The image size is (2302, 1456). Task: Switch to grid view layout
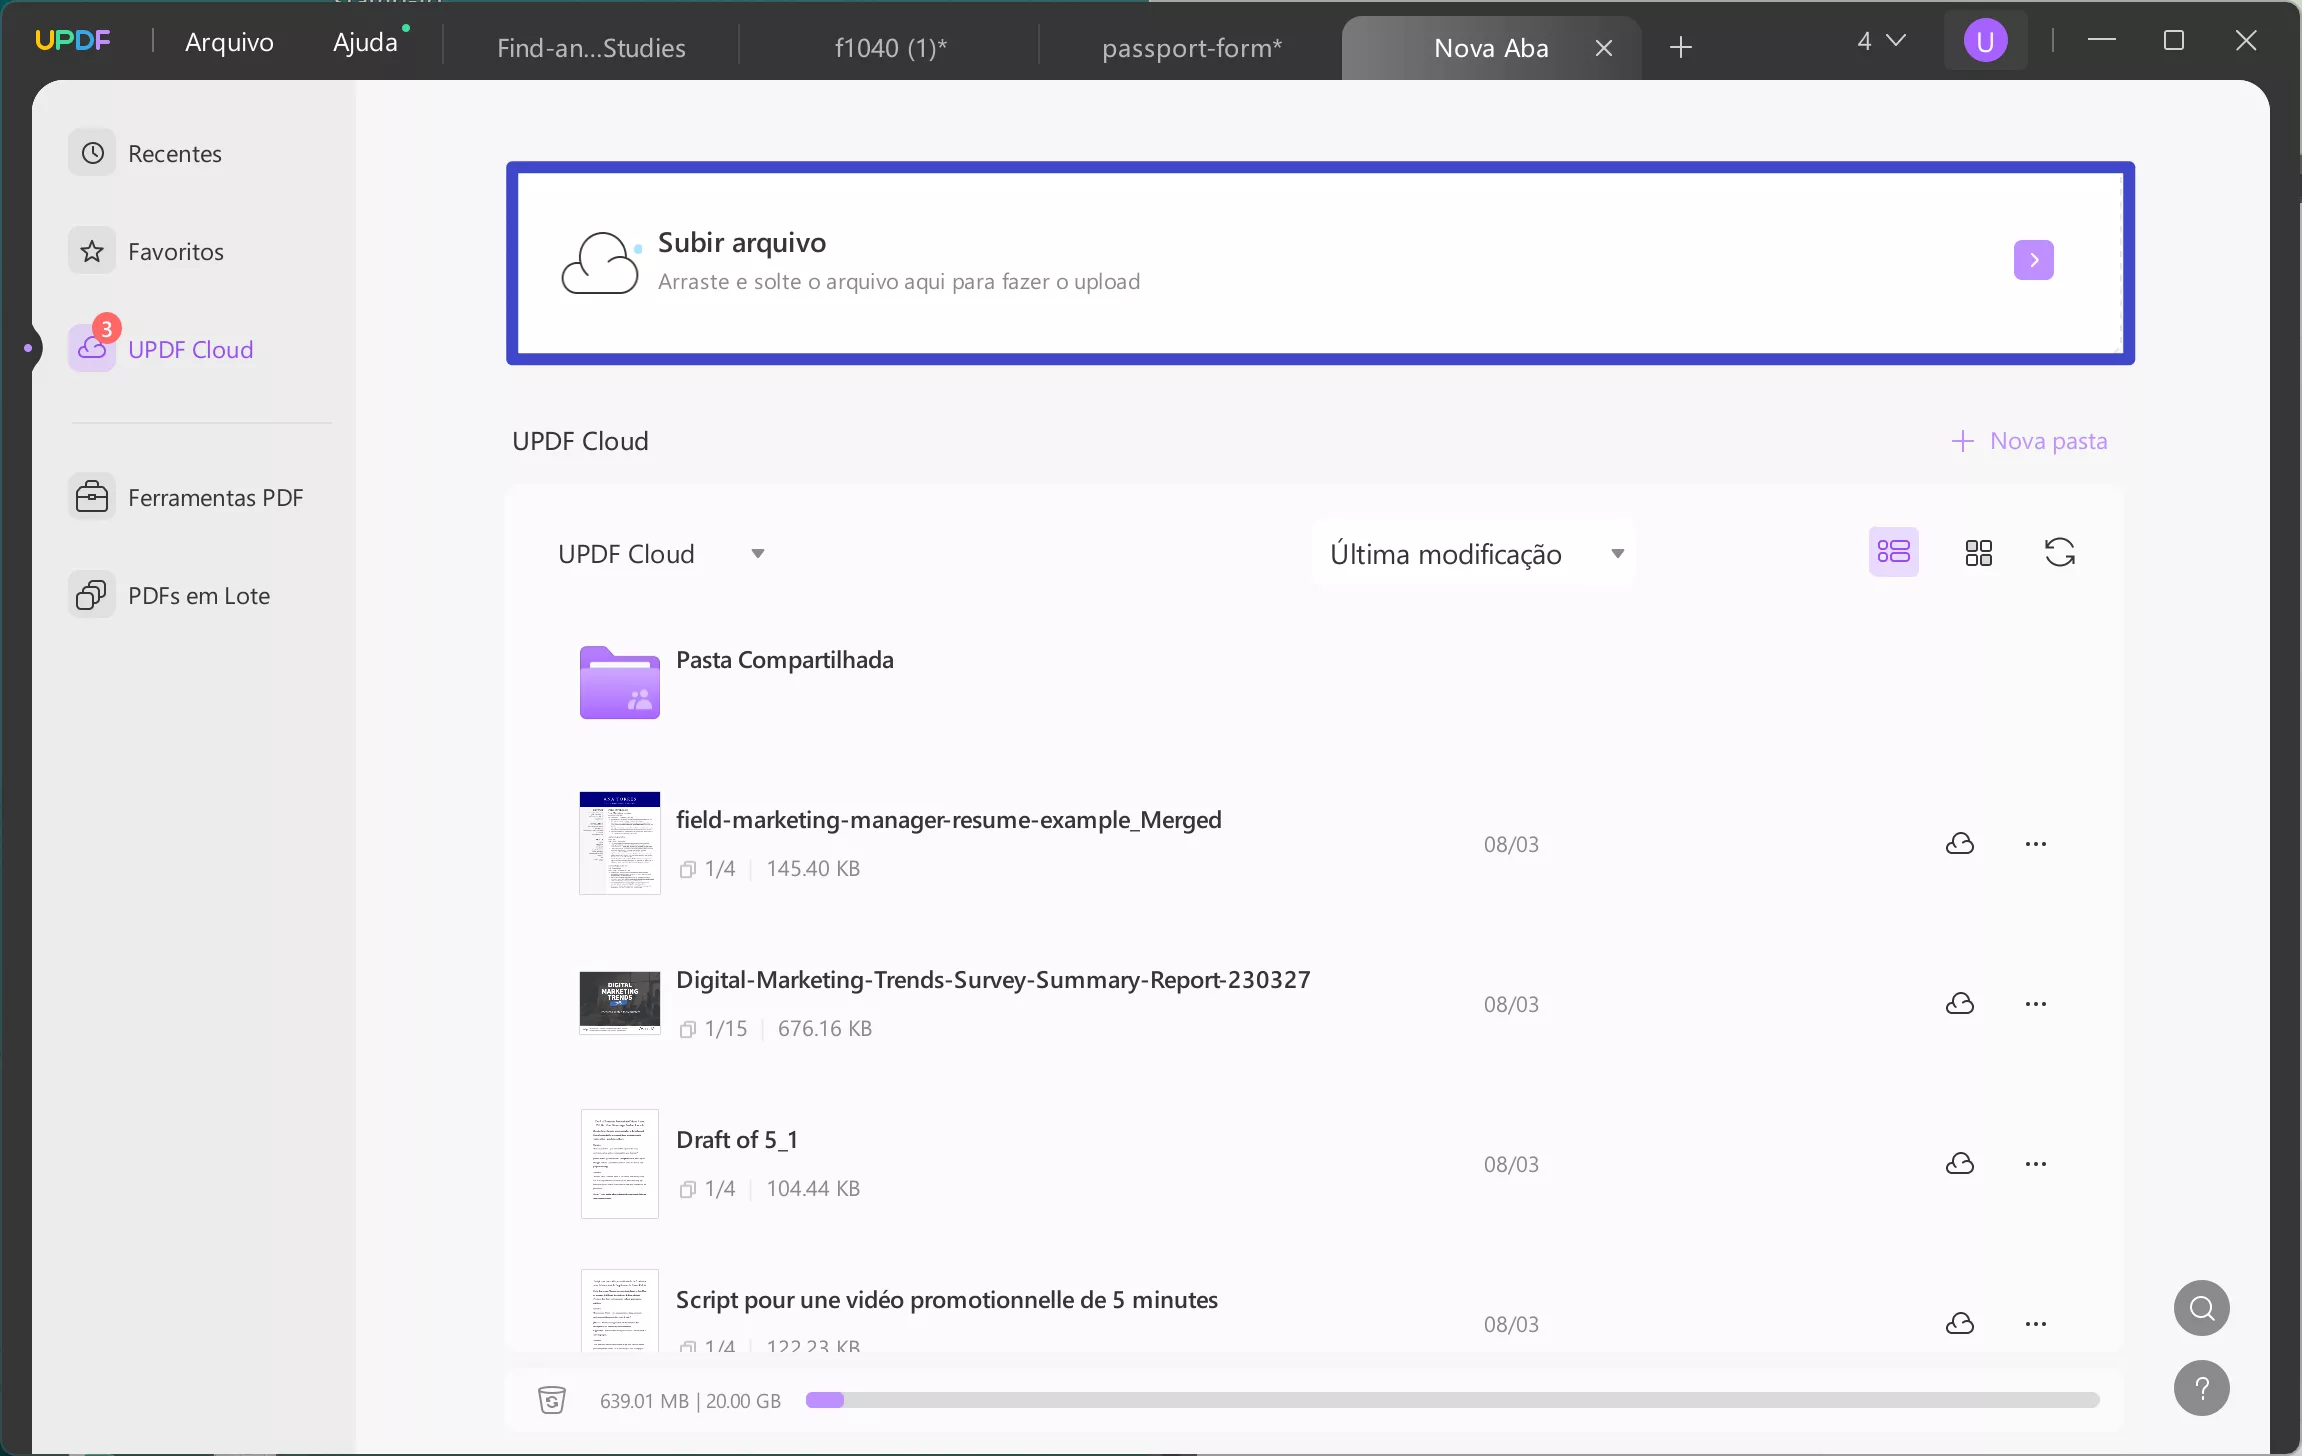[x=1978, y=553]
